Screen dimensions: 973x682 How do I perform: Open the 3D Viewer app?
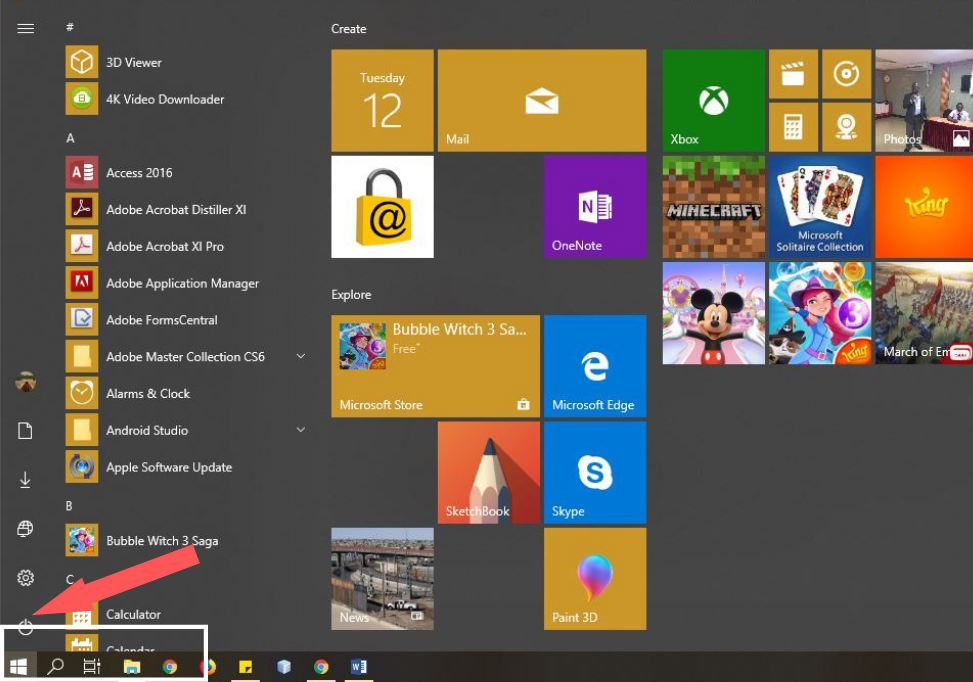(135, 62)
